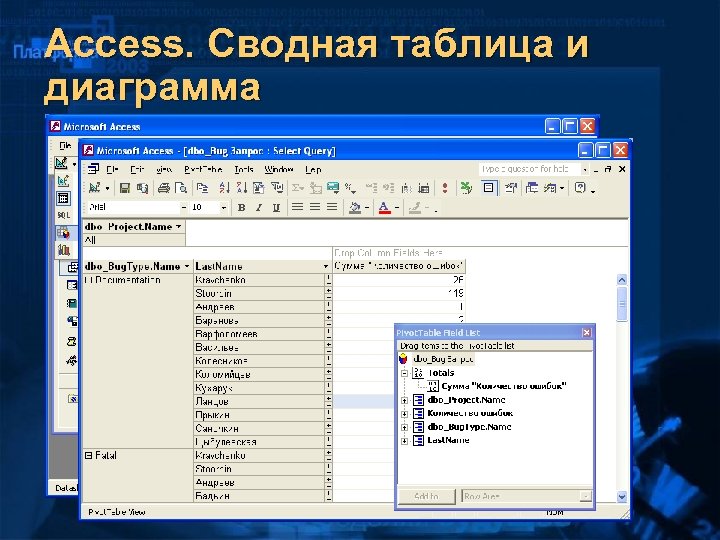Click the SQL view icon in background window
The image size is (720, 540).
63,215
